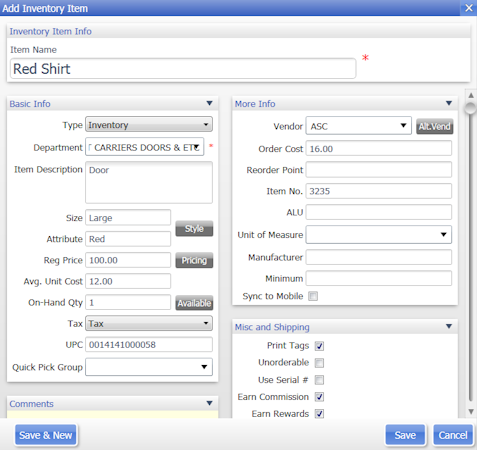477x450 pixels.
Task: Click the Order Cost input field
Action: coord(379,149)
